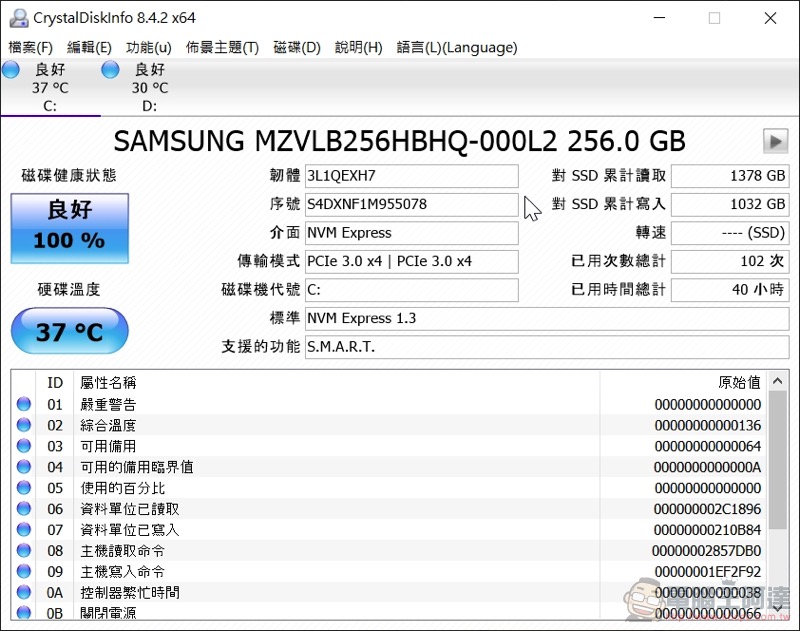Select the 02 綜合溫度 attribute row
This screenshot has width=800, height=631.
coord(388,425)
